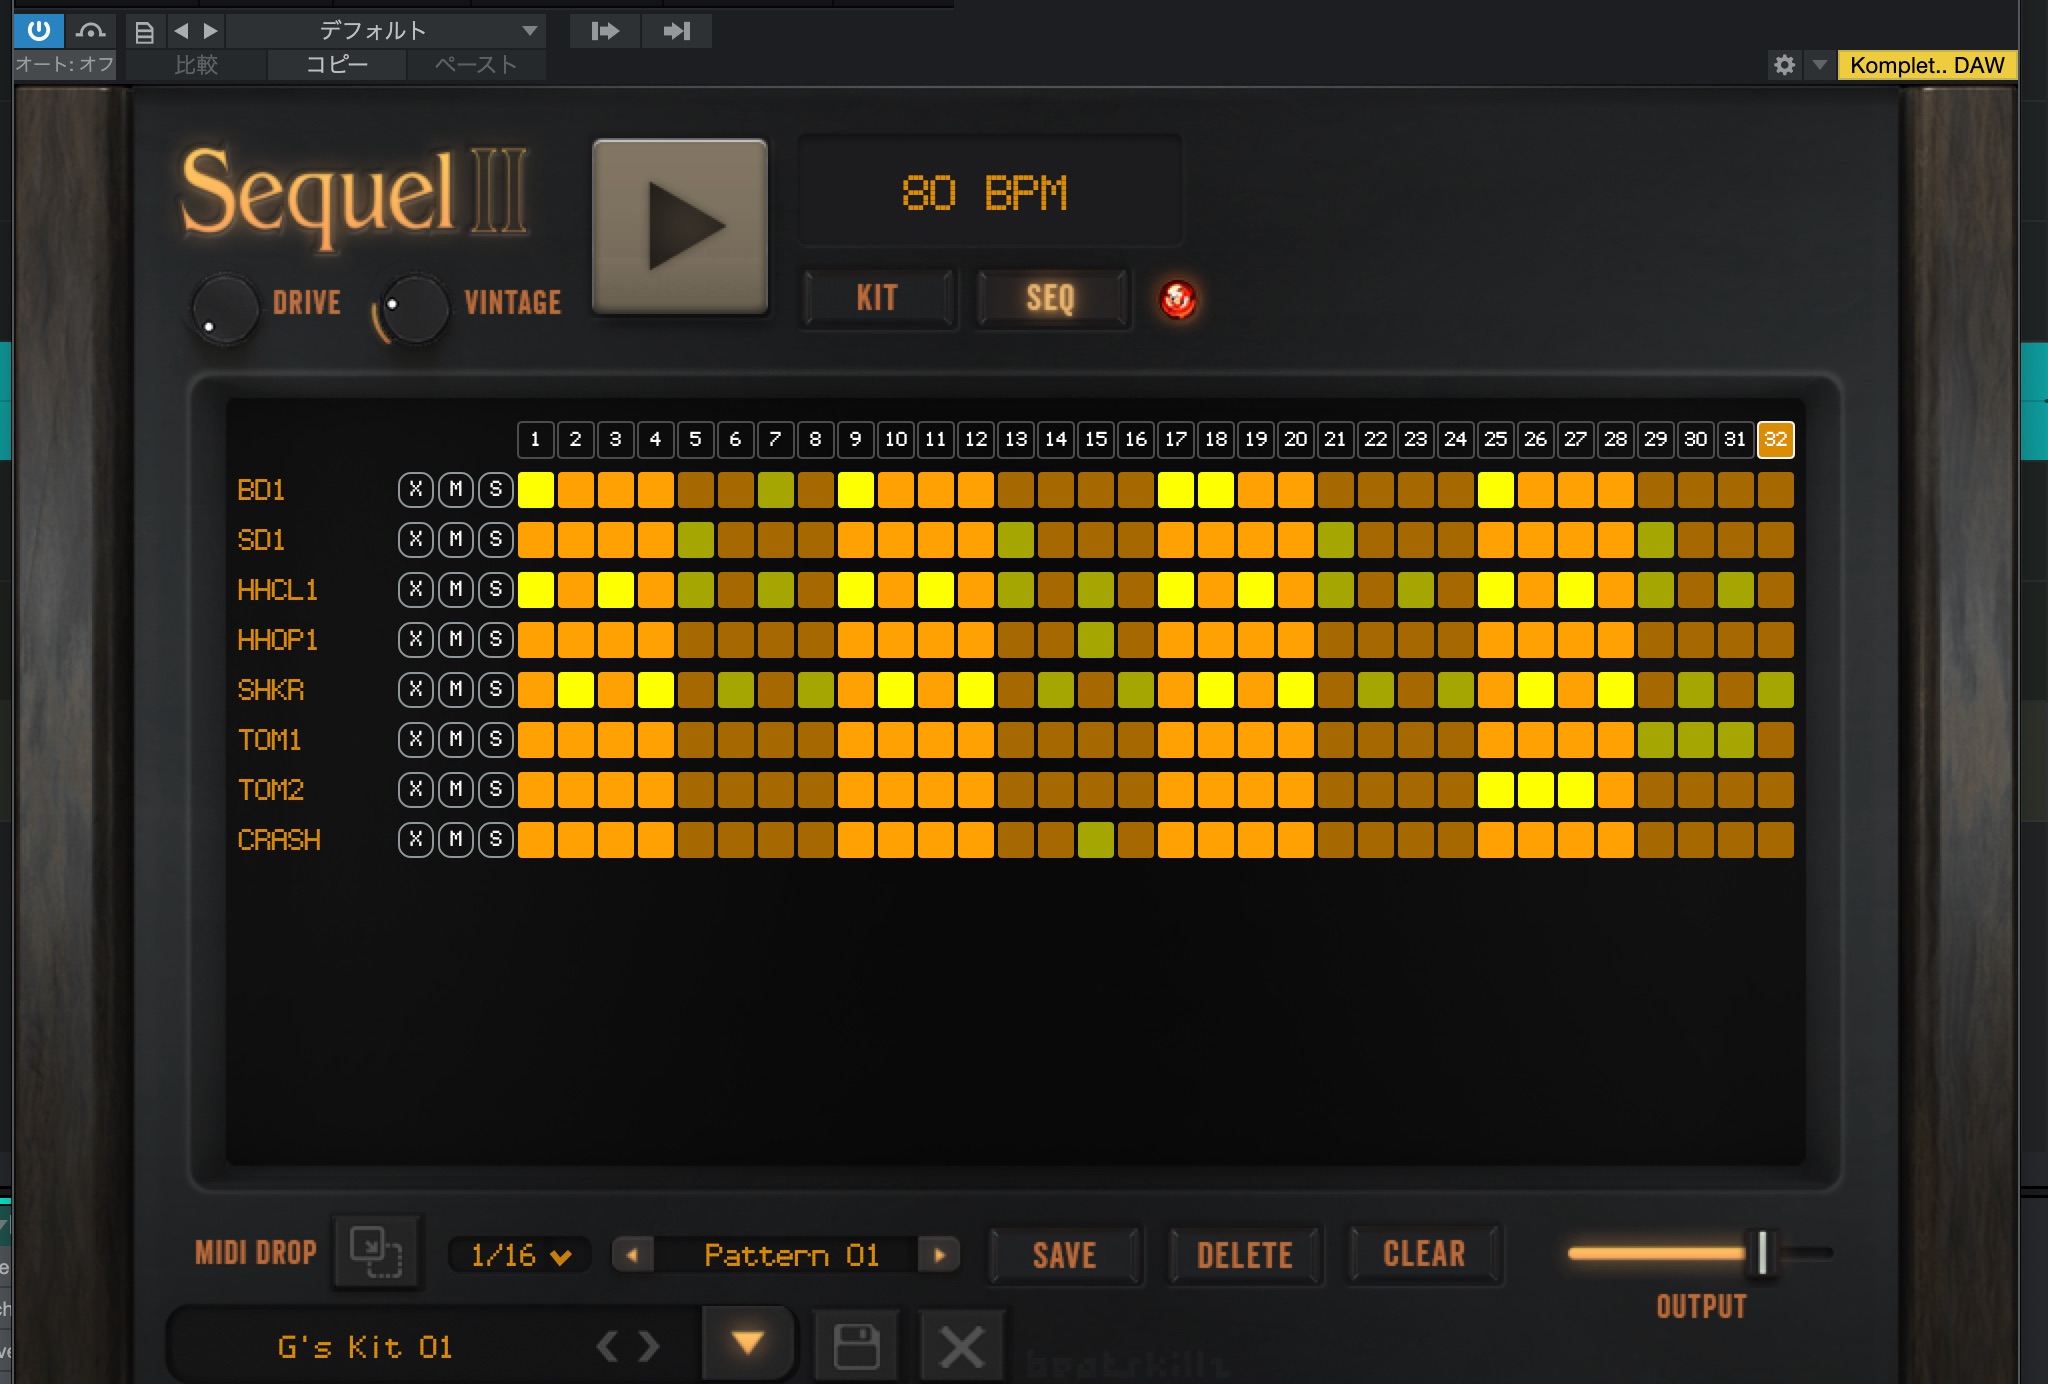Open the kit list dropdown arrow
This screenshot has height=1384, width=2048.
[748, 1343]
